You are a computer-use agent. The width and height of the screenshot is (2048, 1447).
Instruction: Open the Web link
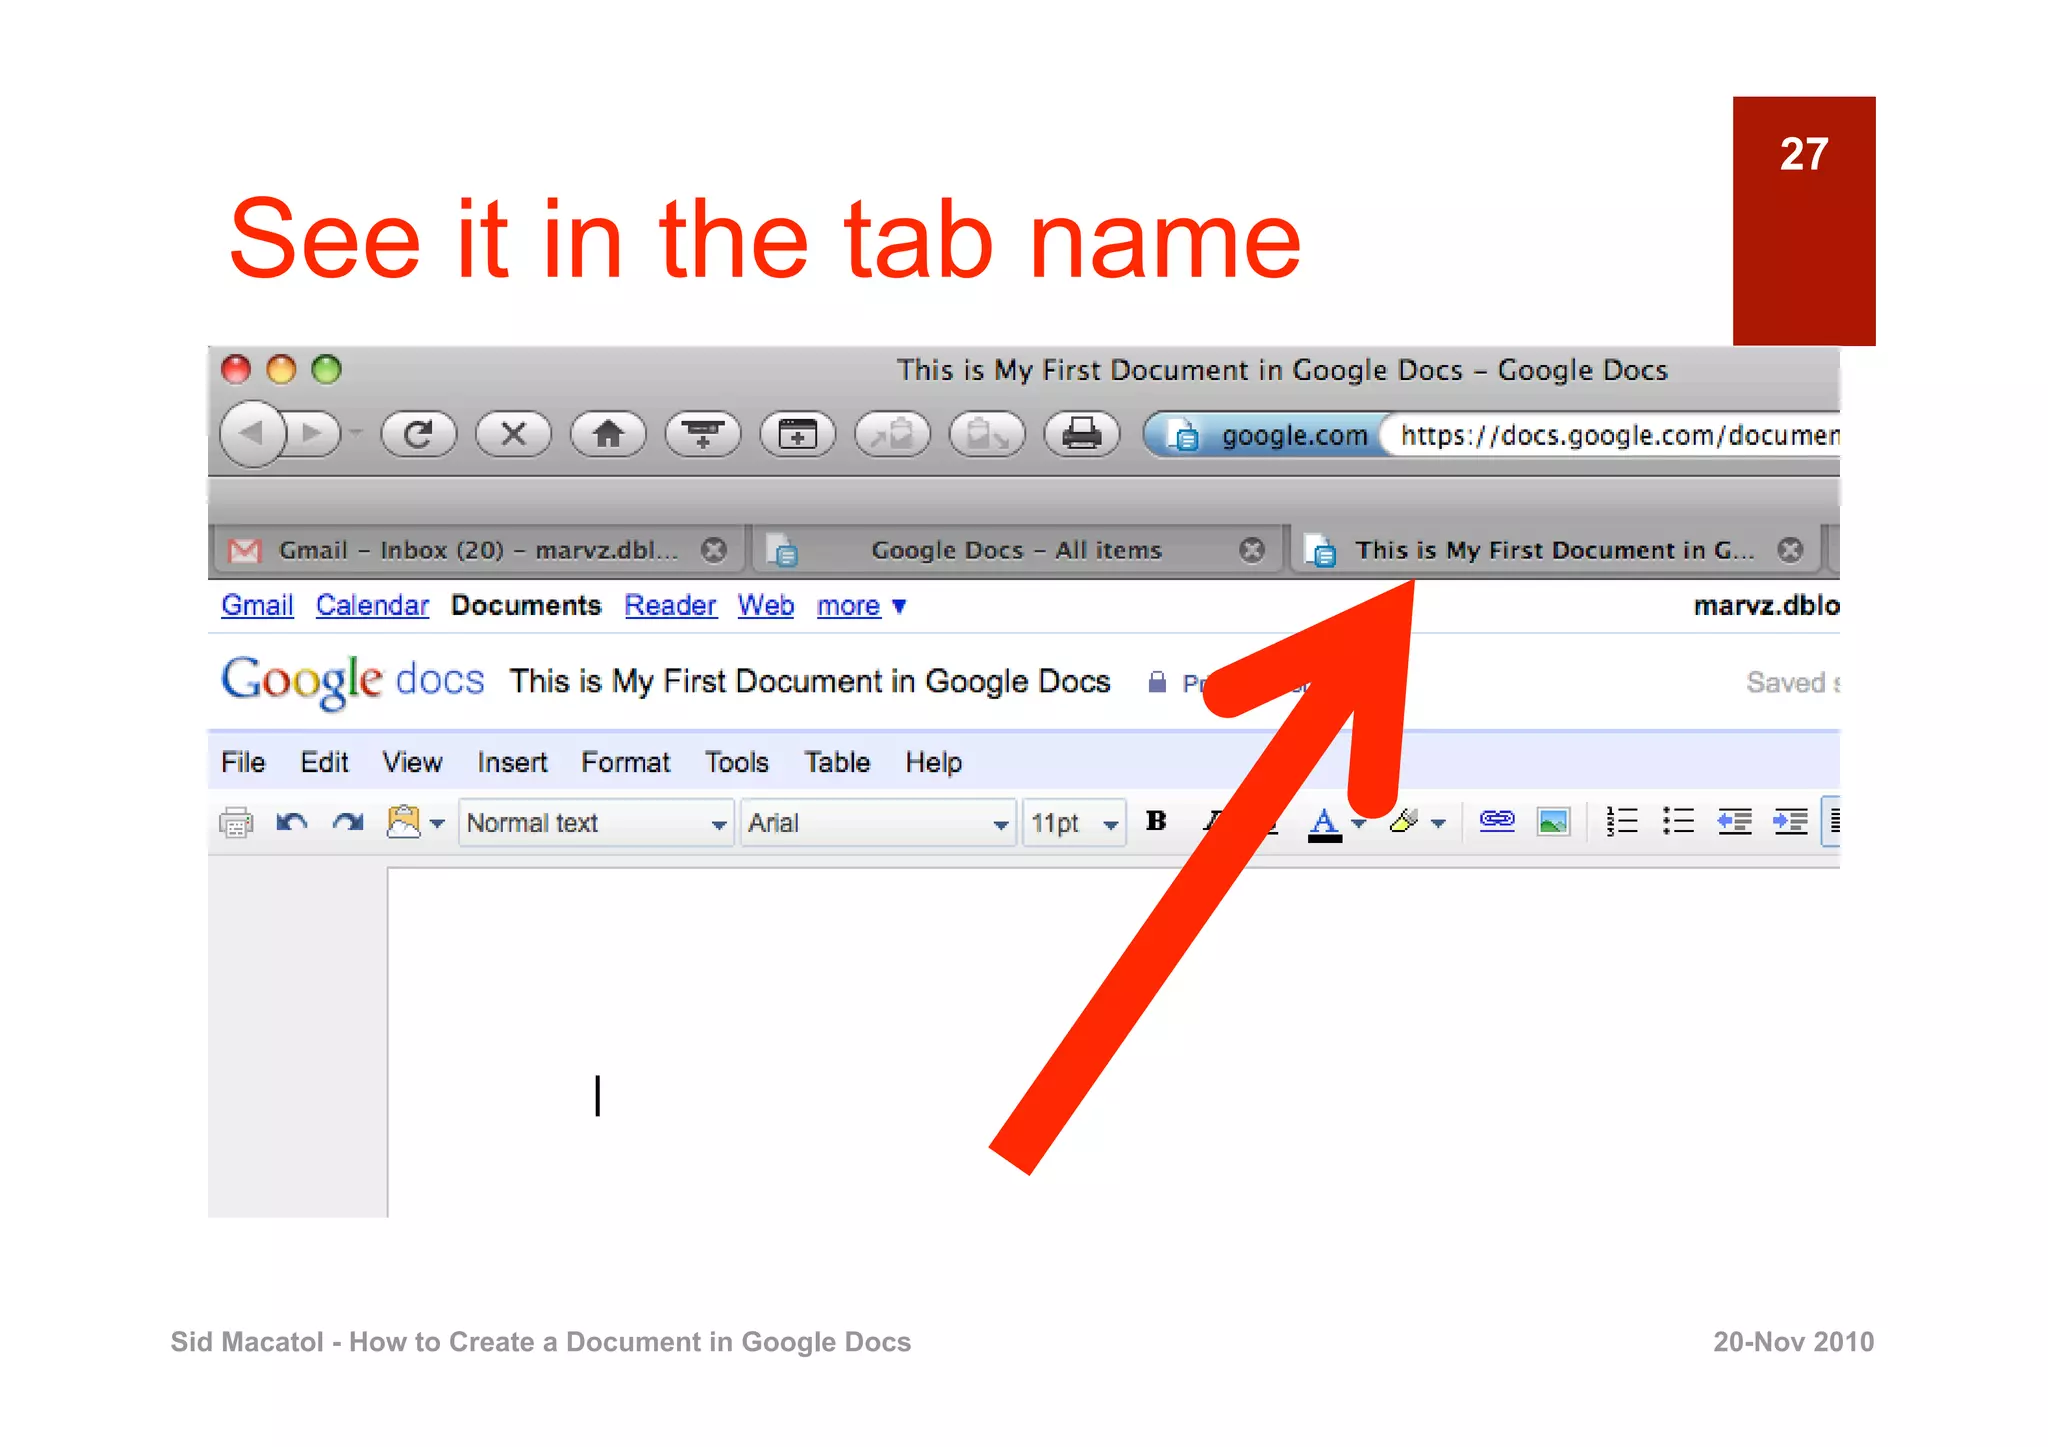765,606
